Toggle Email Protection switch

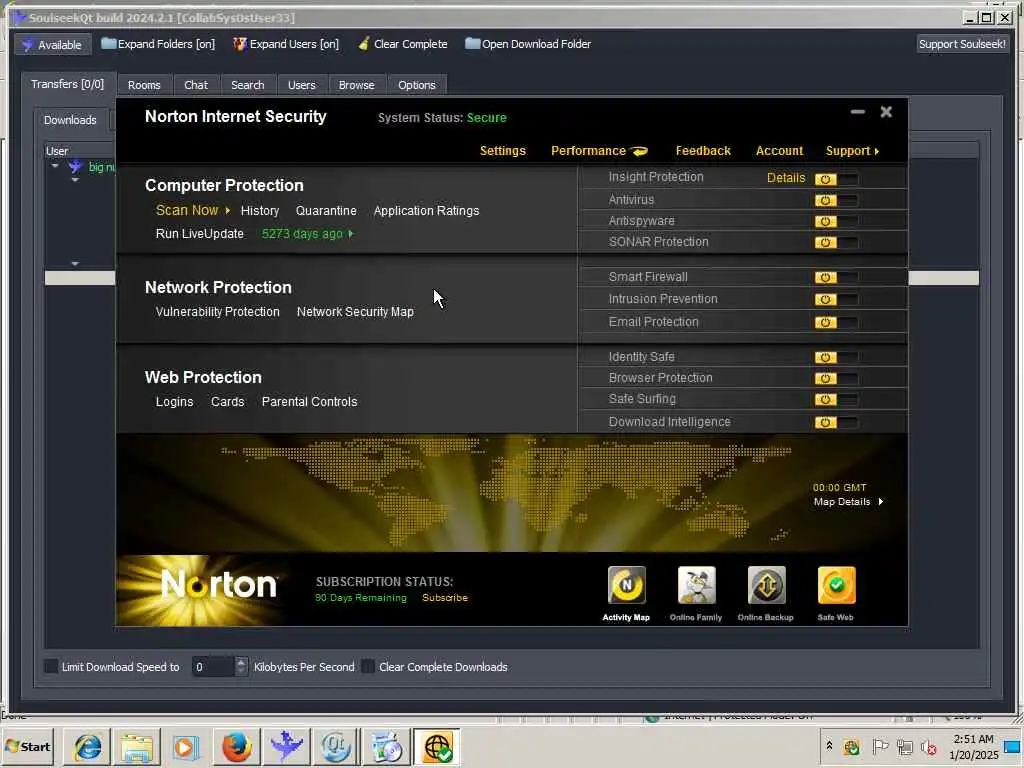coord(836,323)
